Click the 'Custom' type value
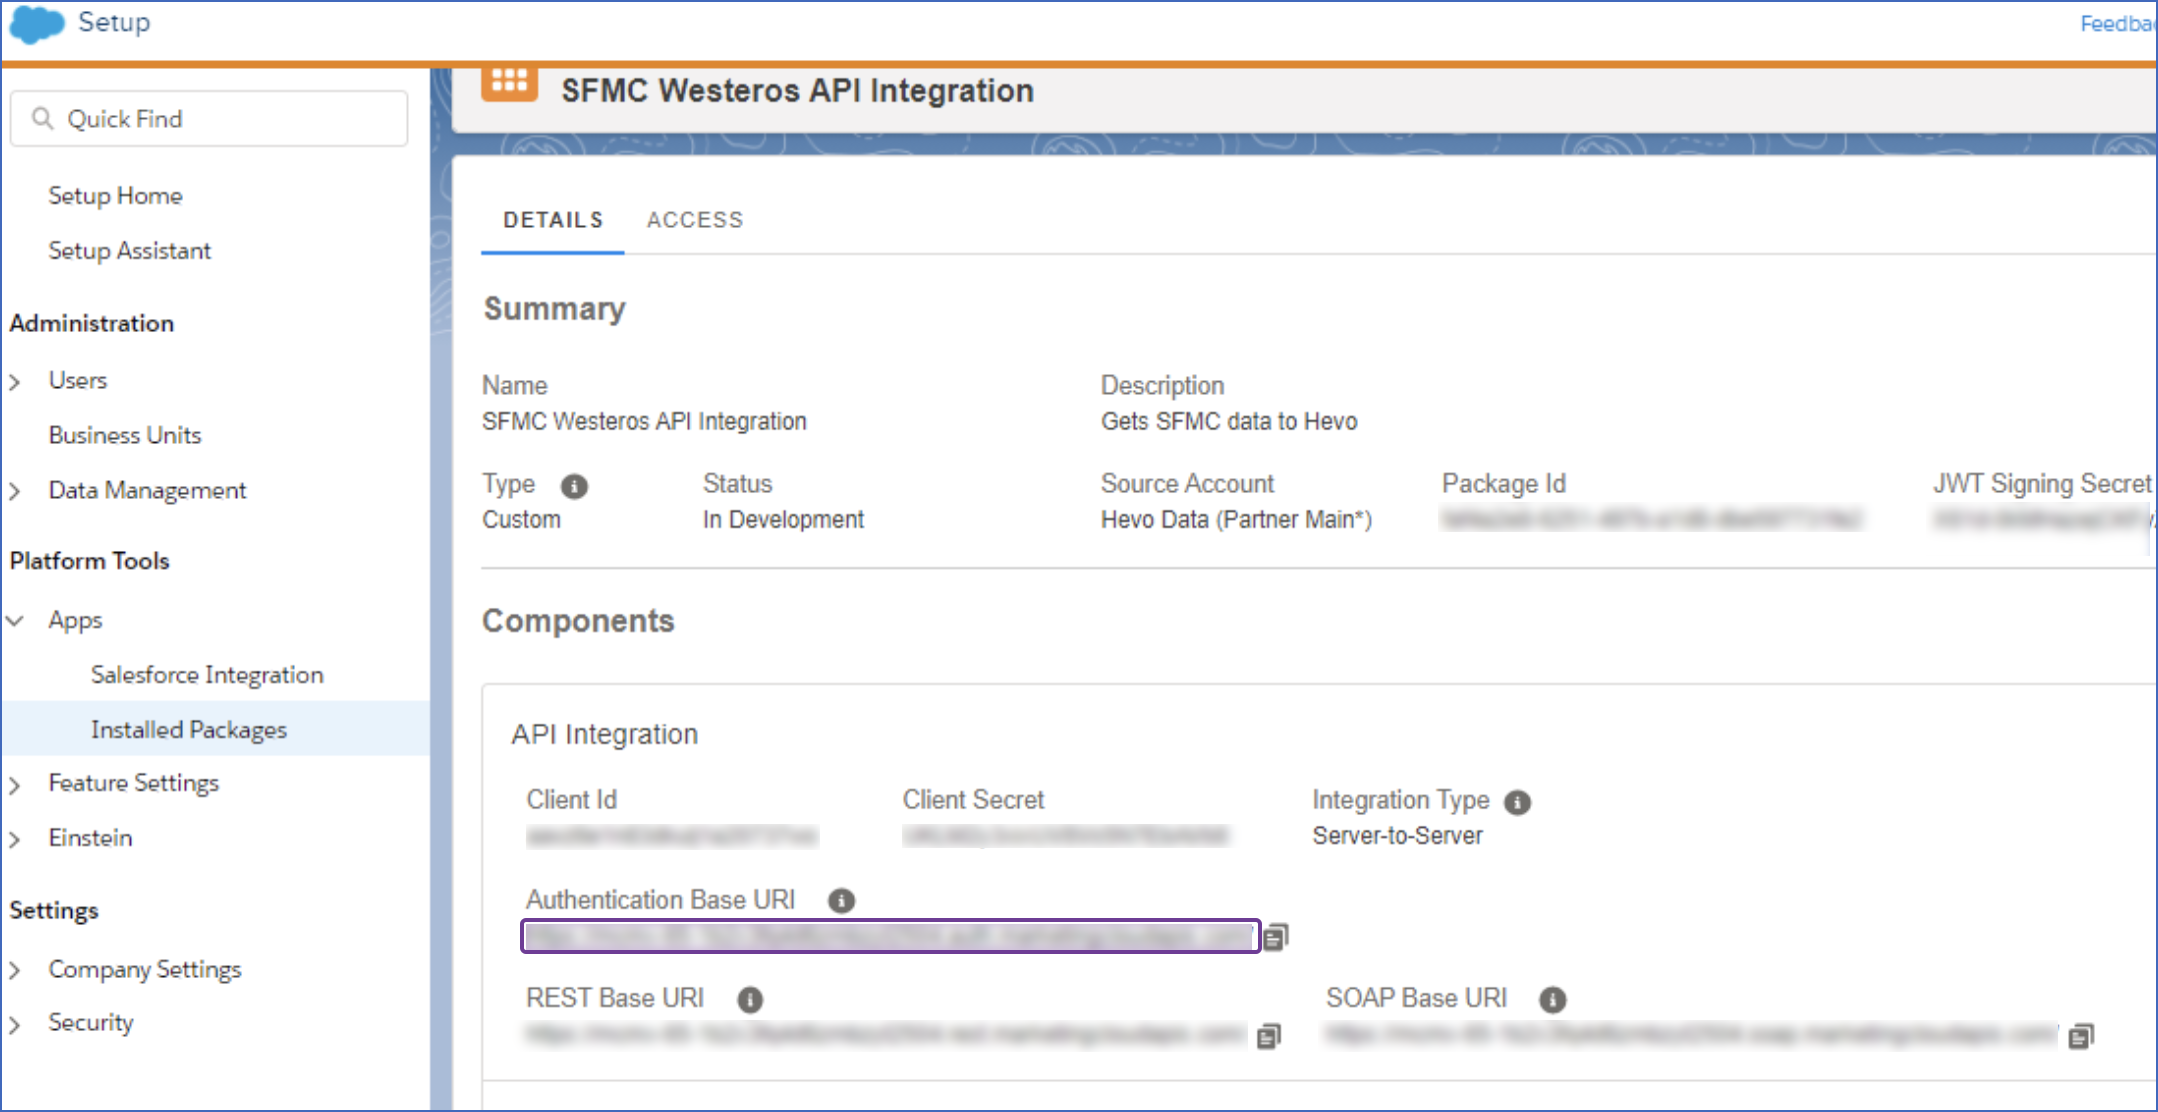2158x1112 pixels. click(x=521, y=520)
